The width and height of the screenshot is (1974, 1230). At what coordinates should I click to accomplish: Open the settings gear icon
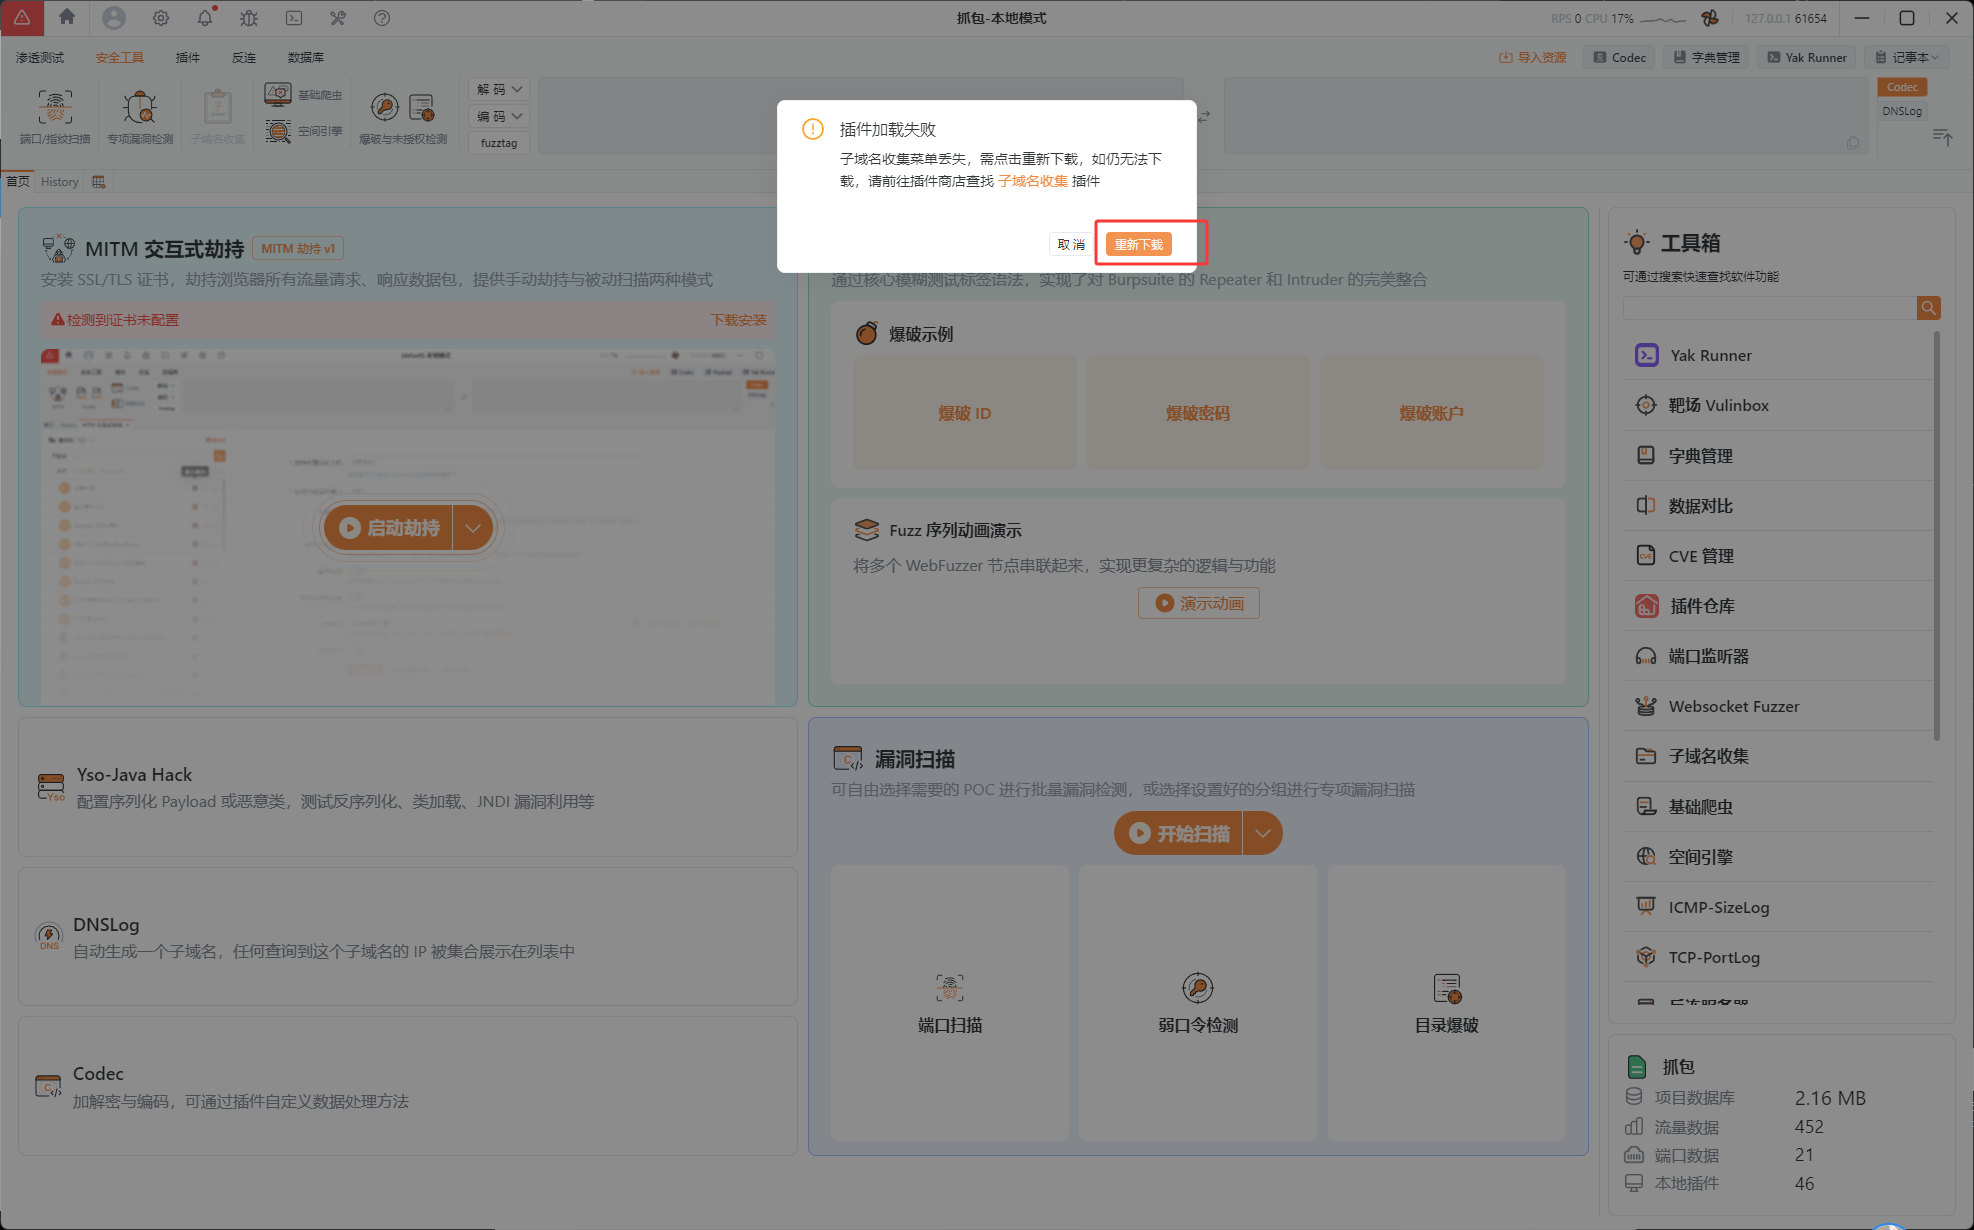[161, 18]
